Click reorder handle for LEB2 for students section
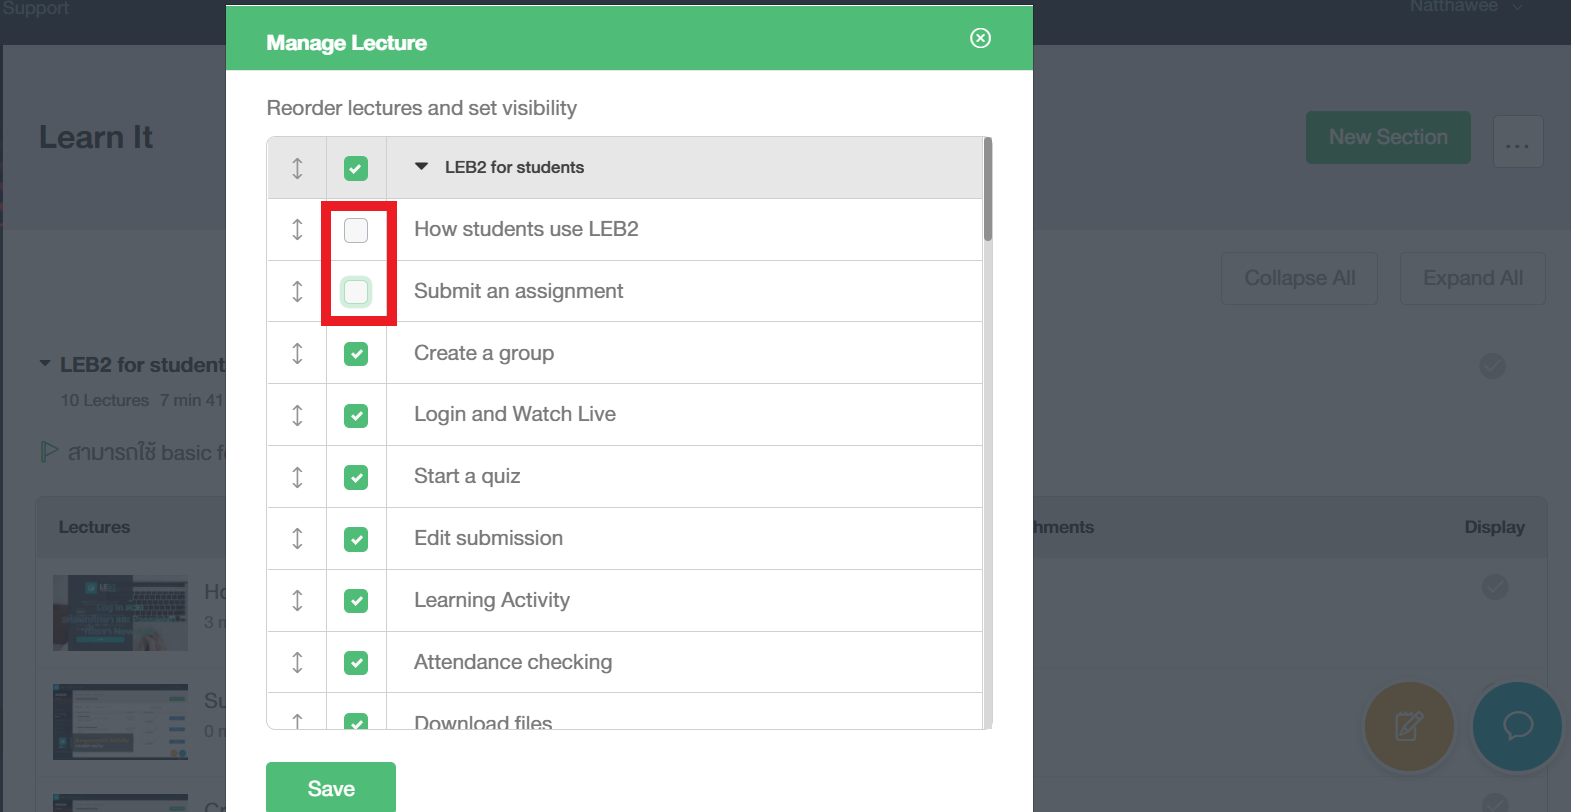This screenshot has height=812, width=1571. tap(297, 168)
